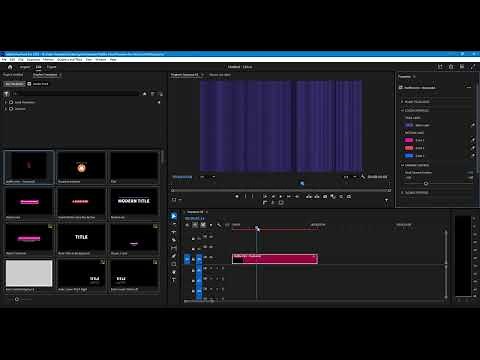
Task: Toggle Snap in the timeline
Action: 195,225
